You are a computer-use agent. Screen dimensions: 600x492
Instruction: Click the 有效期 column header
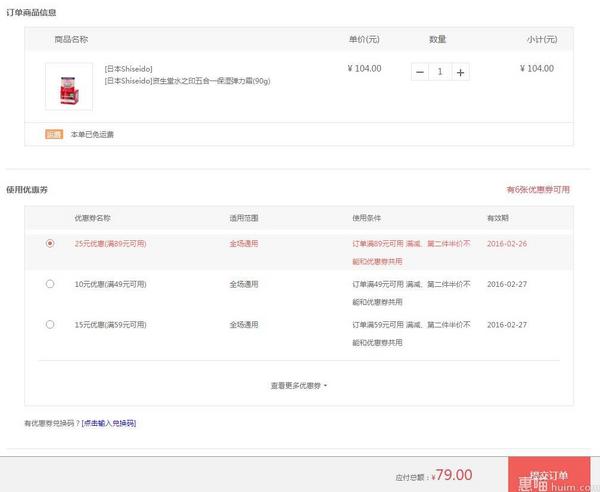497,218
